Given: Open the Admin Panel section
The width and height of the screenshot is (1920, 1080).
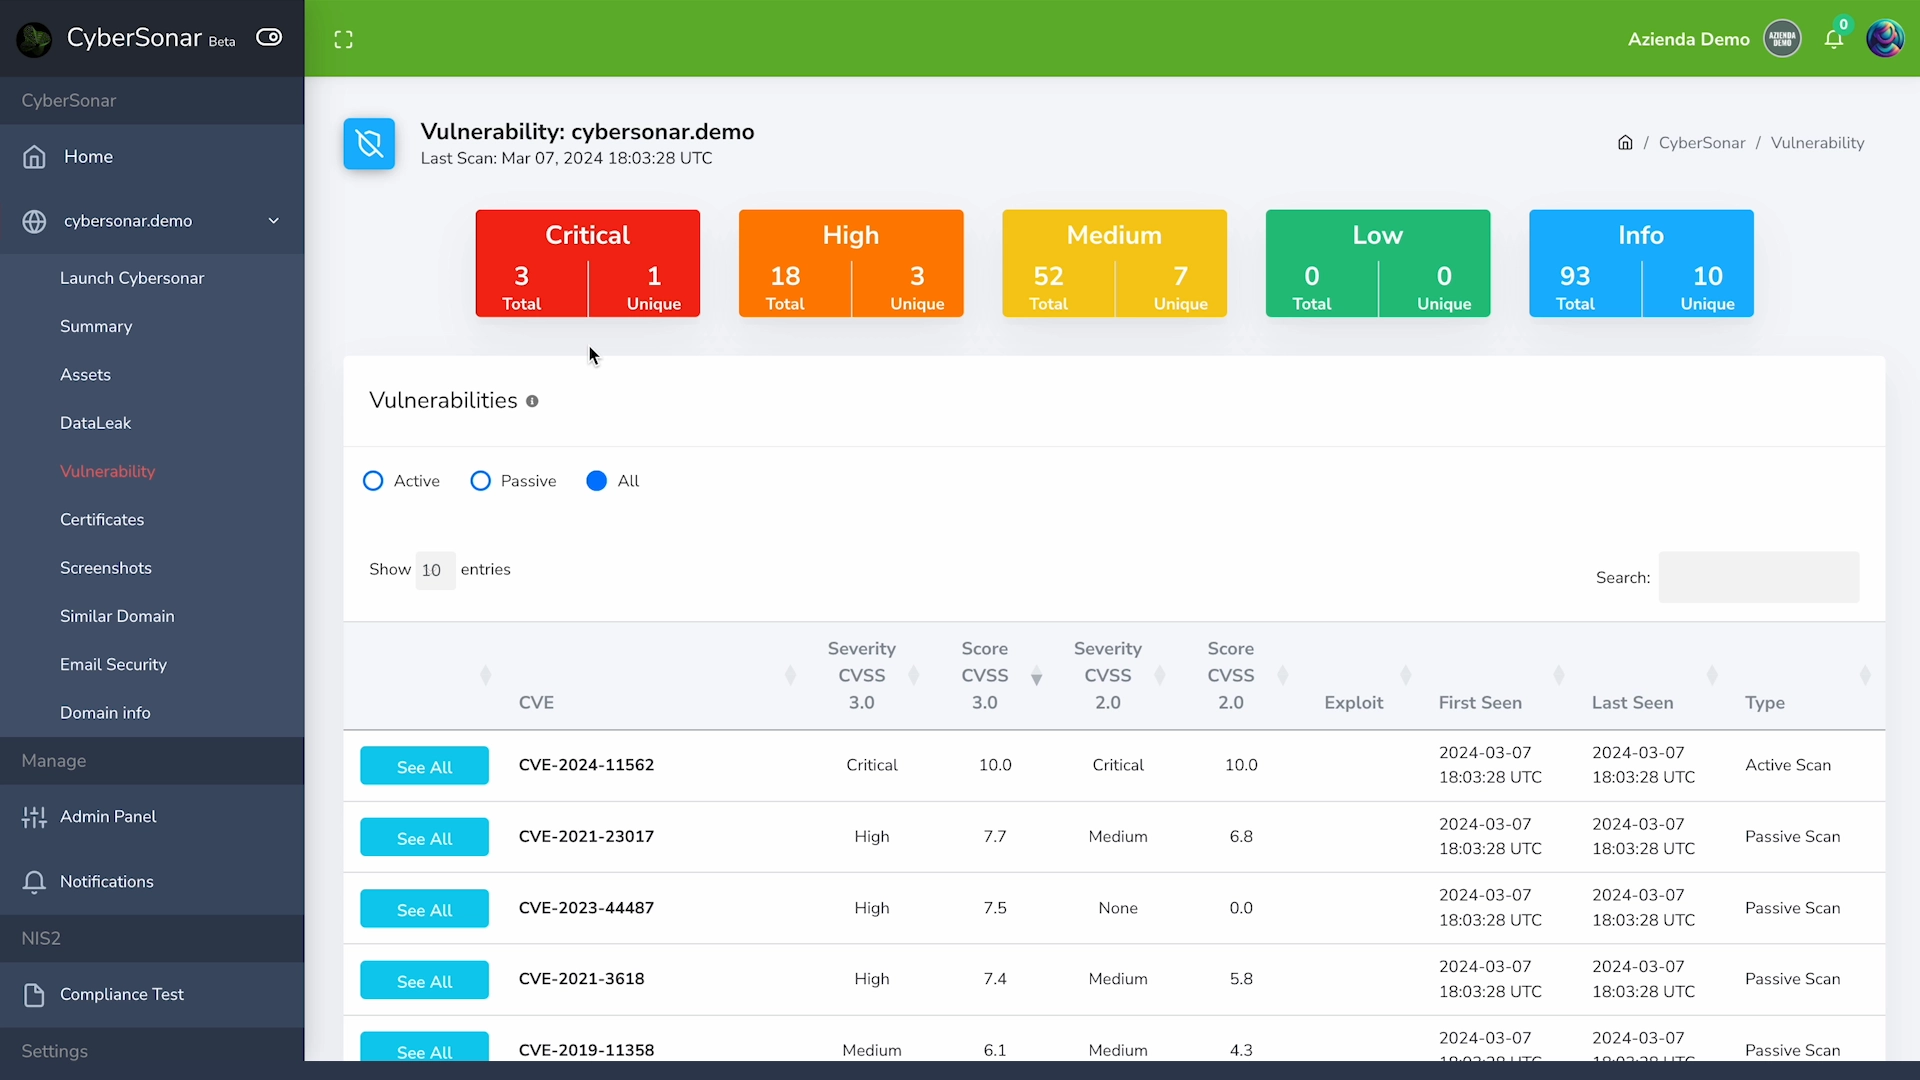Looking at the screenshot, I should 108,816.
